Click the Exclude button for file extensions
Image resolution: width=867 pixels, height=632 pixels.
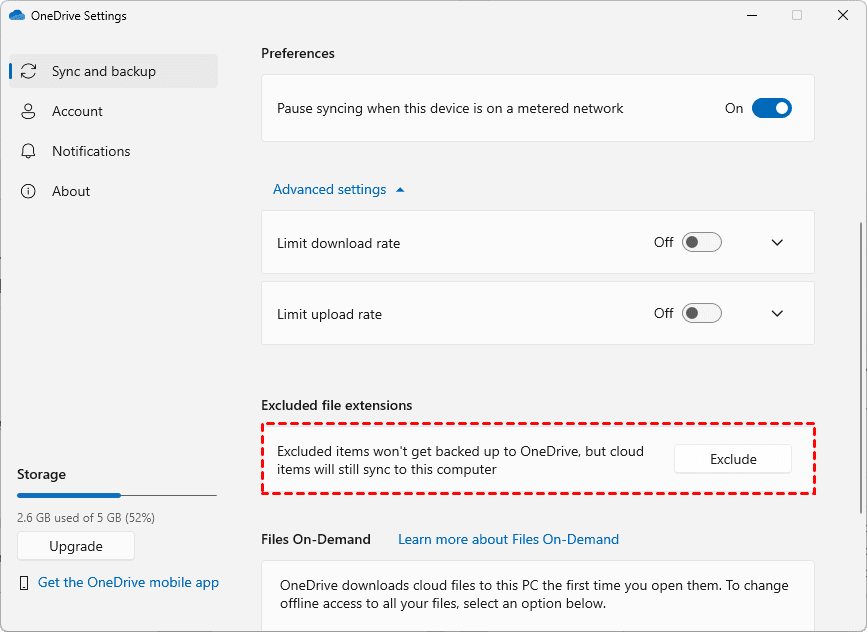(x=733, y=459)
